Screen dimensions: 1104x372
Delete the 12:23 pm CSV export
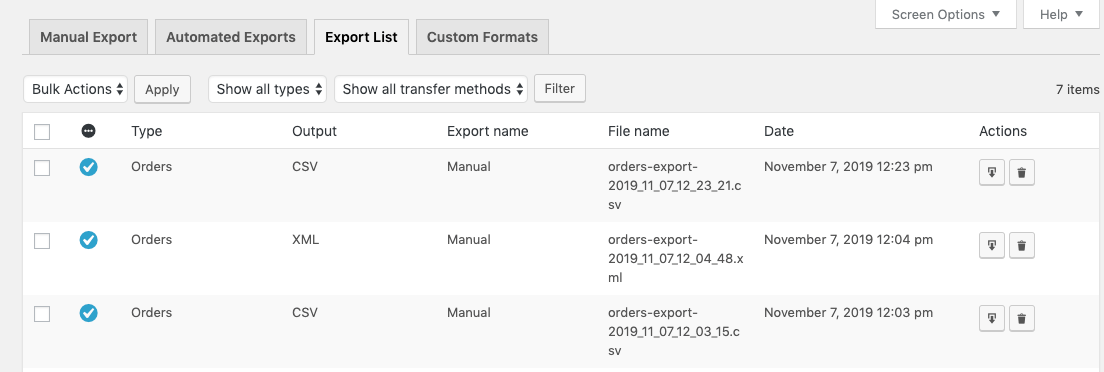coord(1022,173)
